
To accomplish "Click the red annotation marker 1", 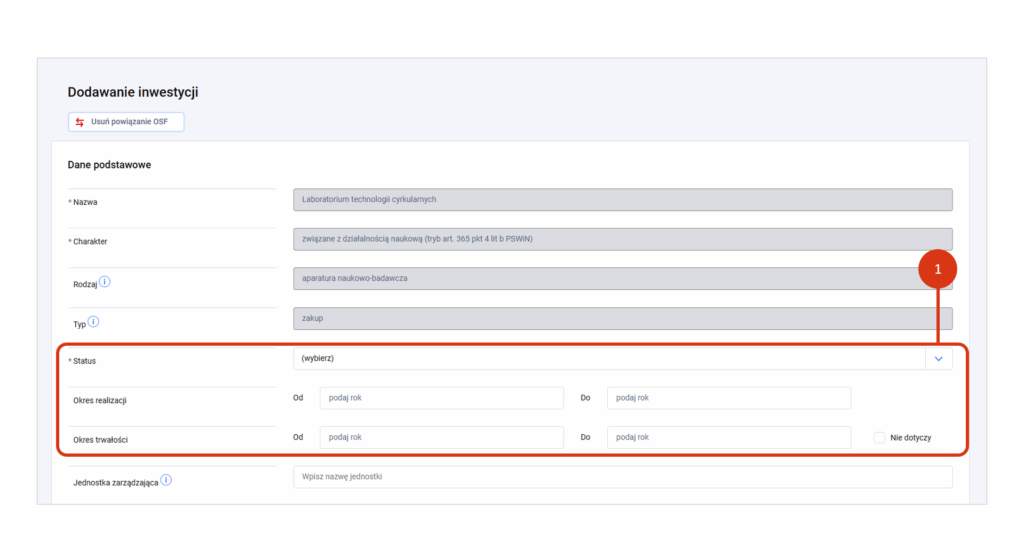I will (x=937, y=269).
